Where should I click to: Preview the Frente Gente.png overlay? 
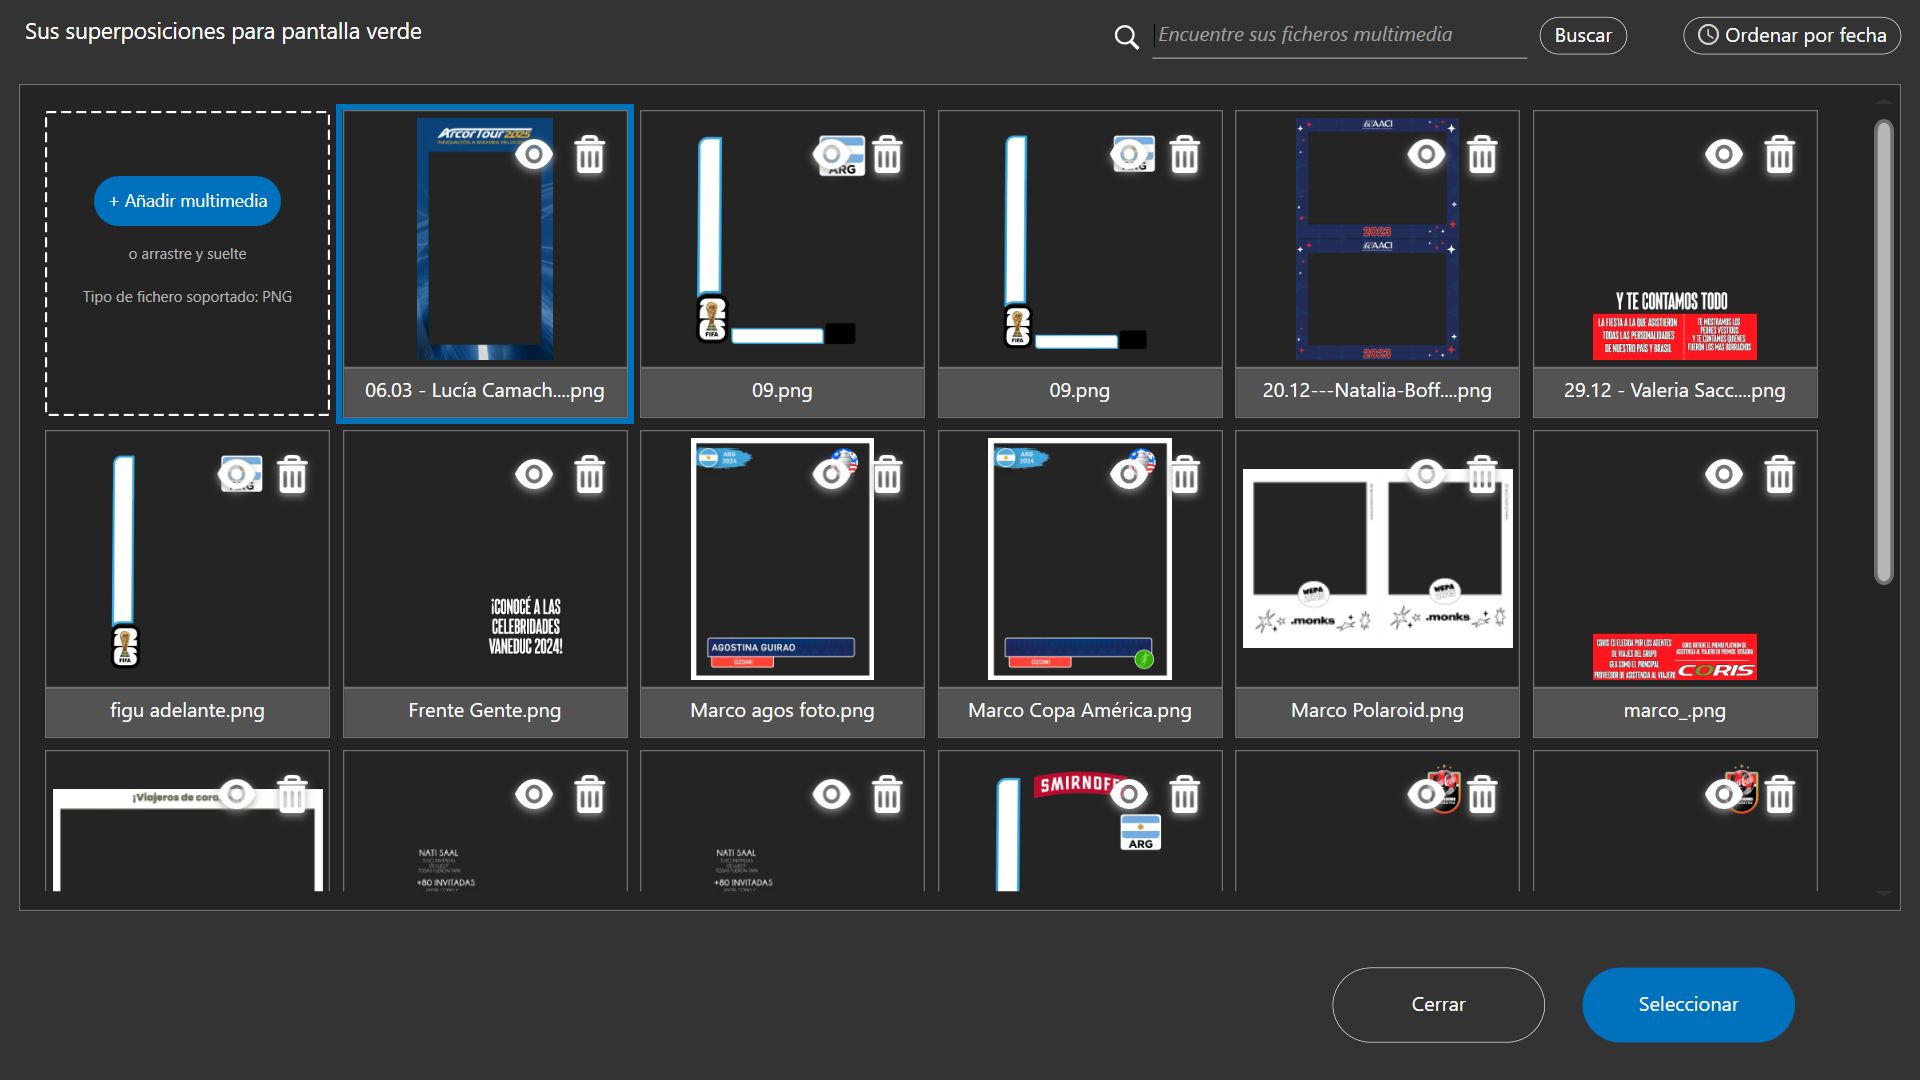(x=534, y=475)
